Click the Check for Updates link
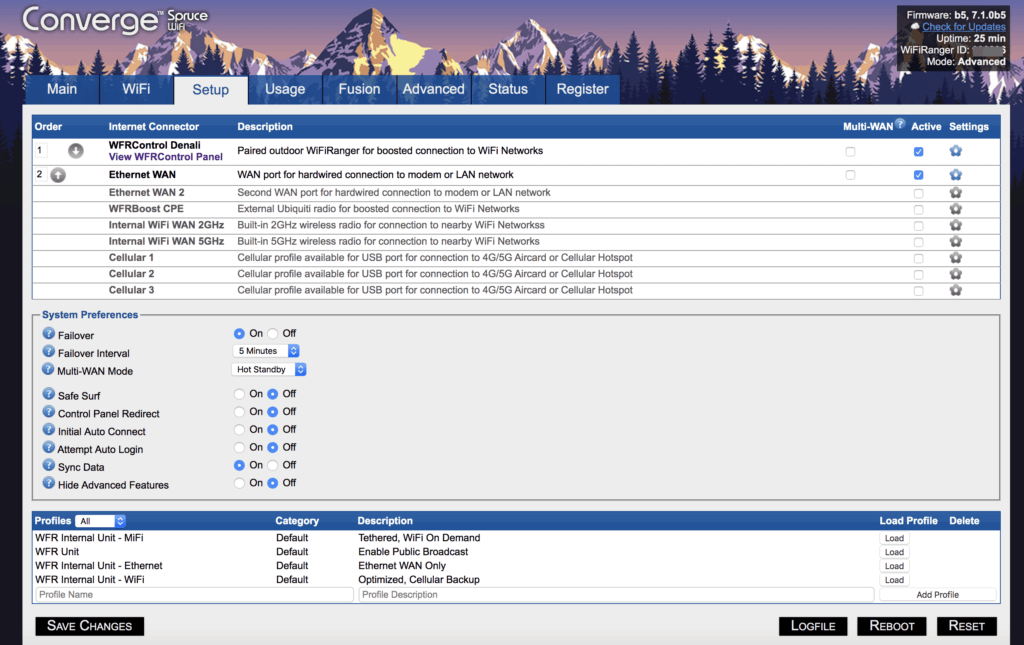The width and height of the screenshot is (1024, 645). 963,27
